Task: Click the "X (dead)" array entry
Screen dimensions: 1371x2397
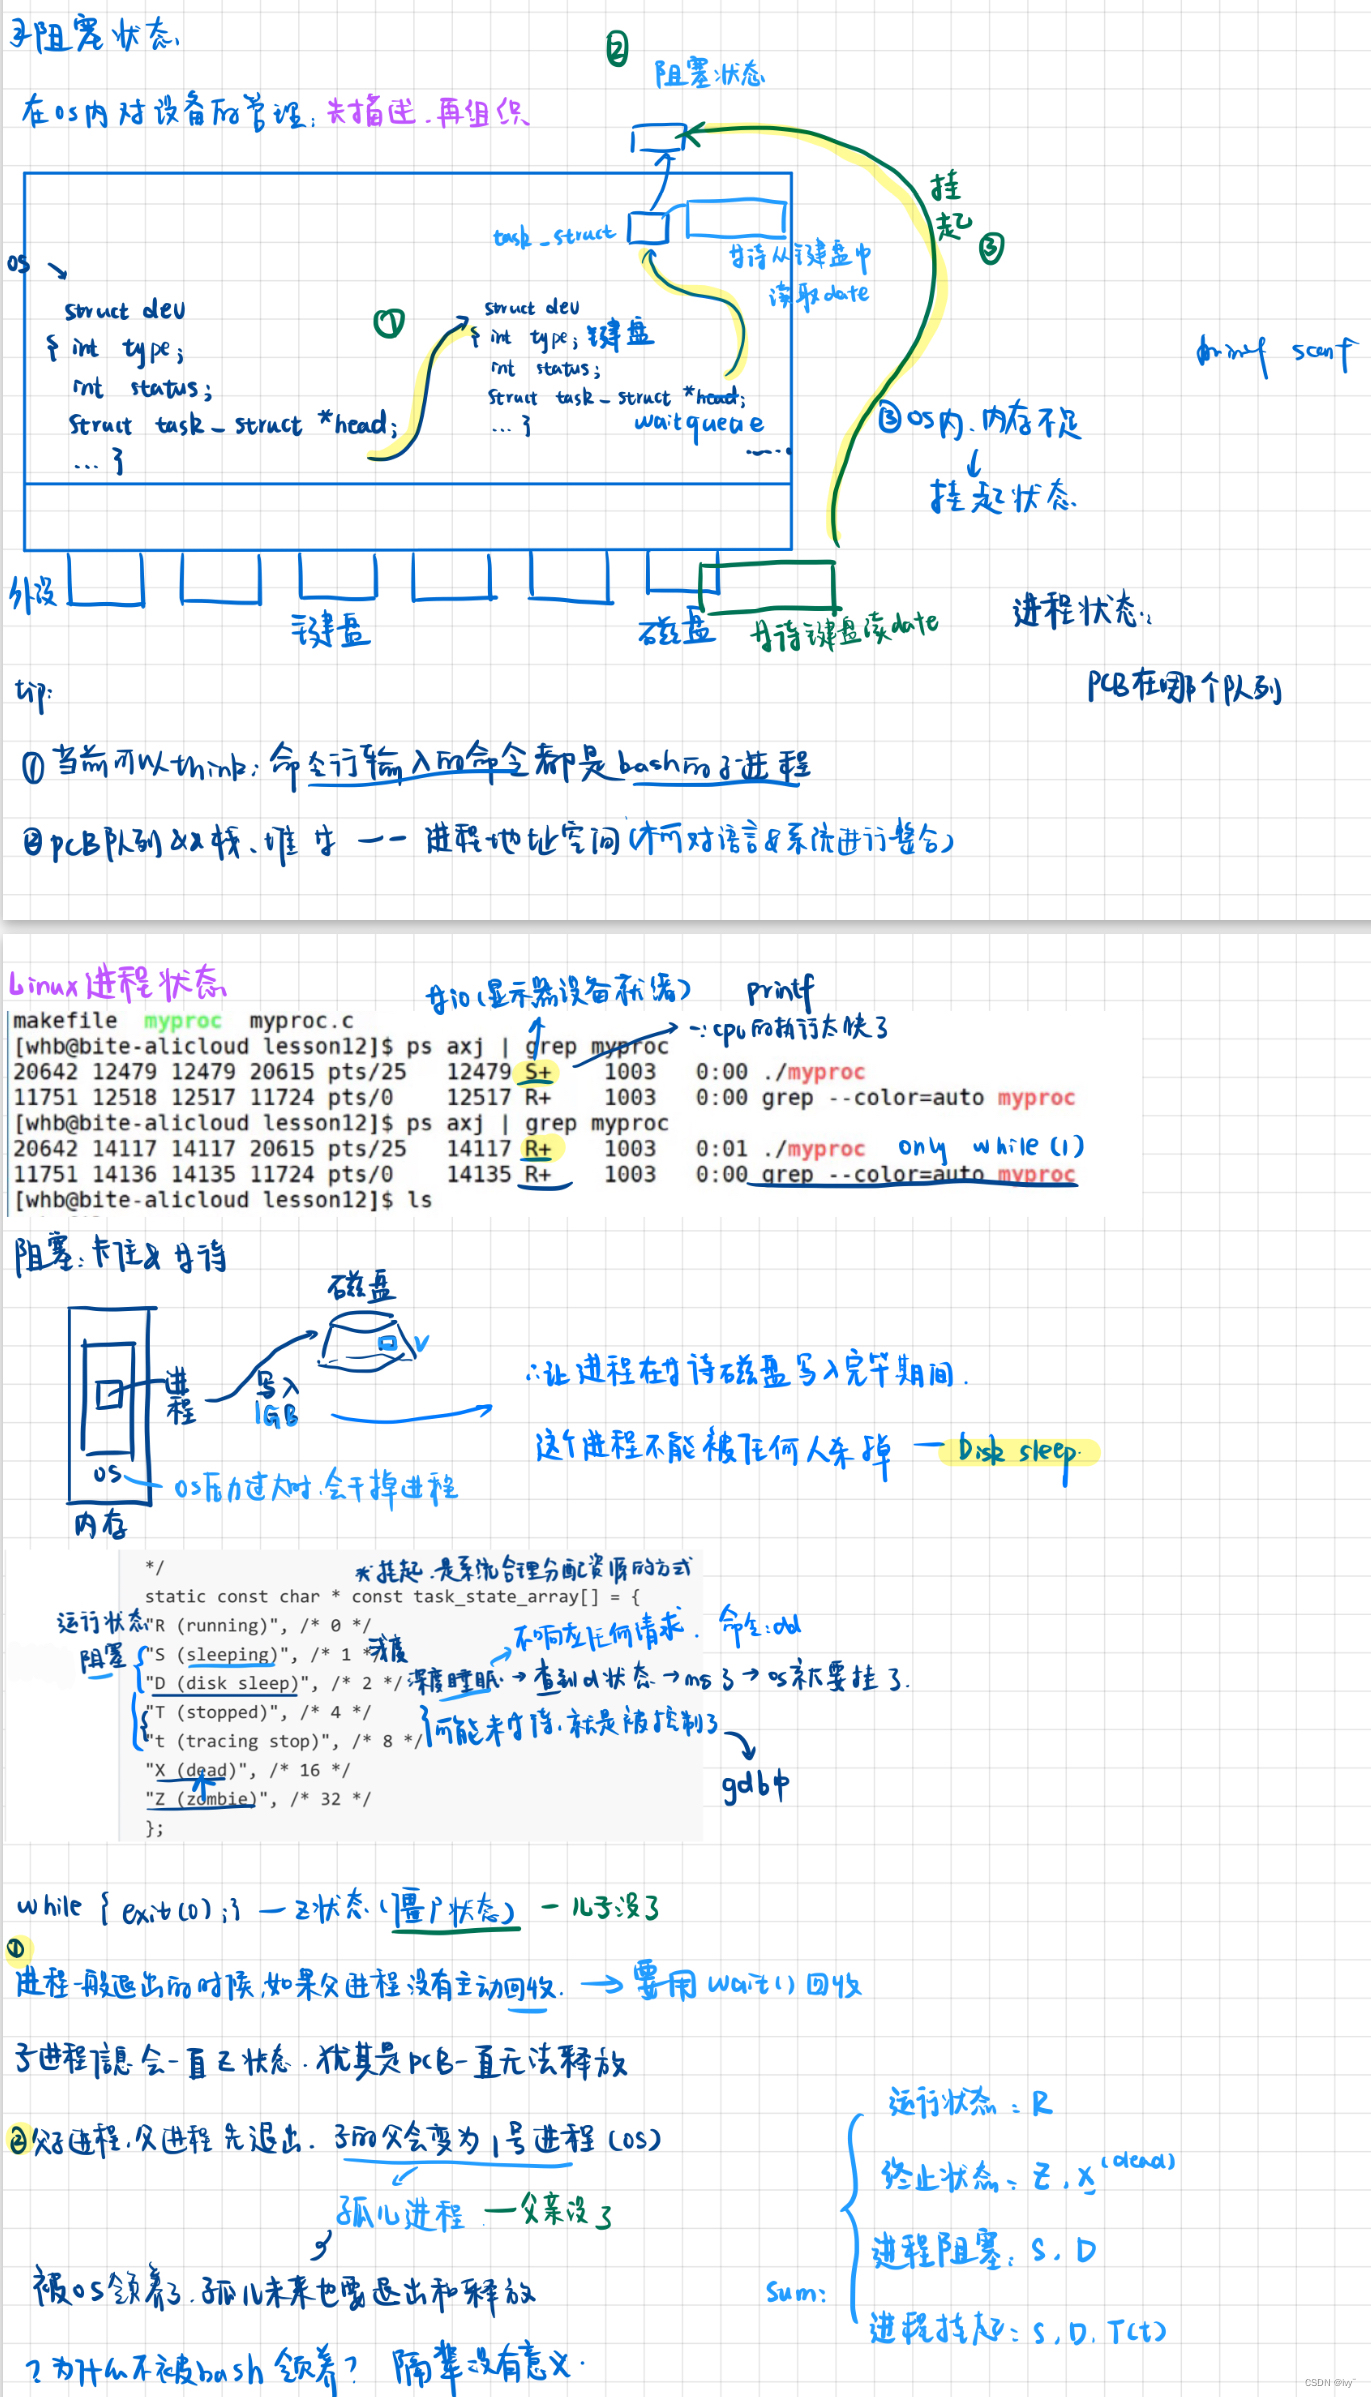Action: (x=200, y=1770)
